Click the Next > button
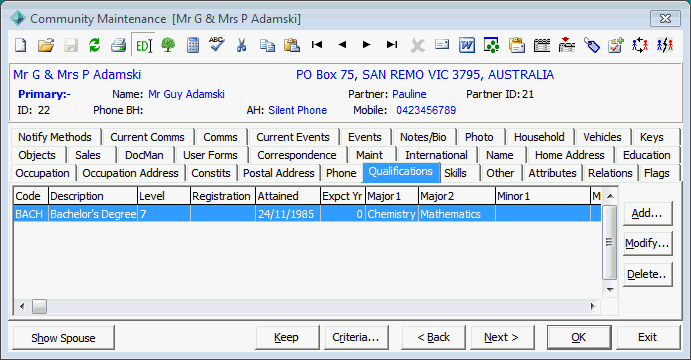 coord(502,338)
